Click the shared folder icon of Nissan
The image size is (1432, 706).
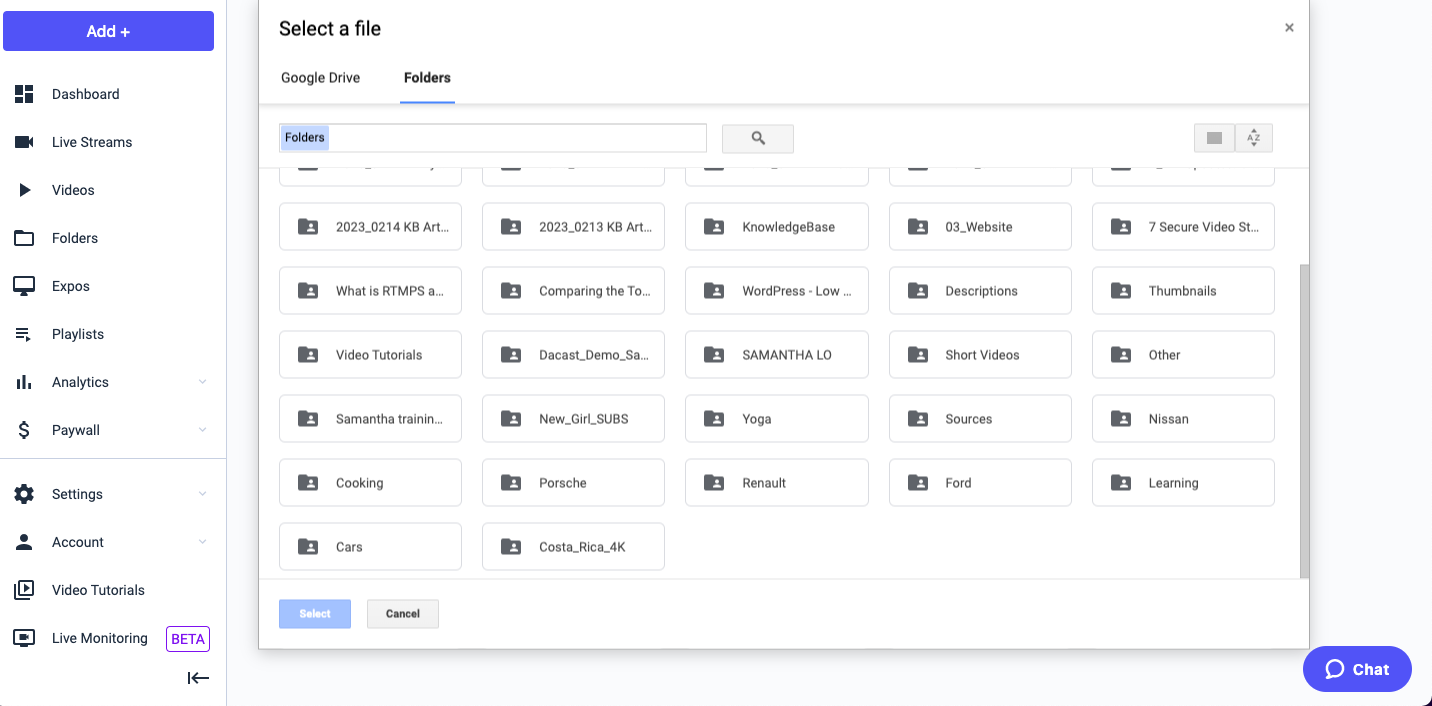click(x=1121, y=419)
